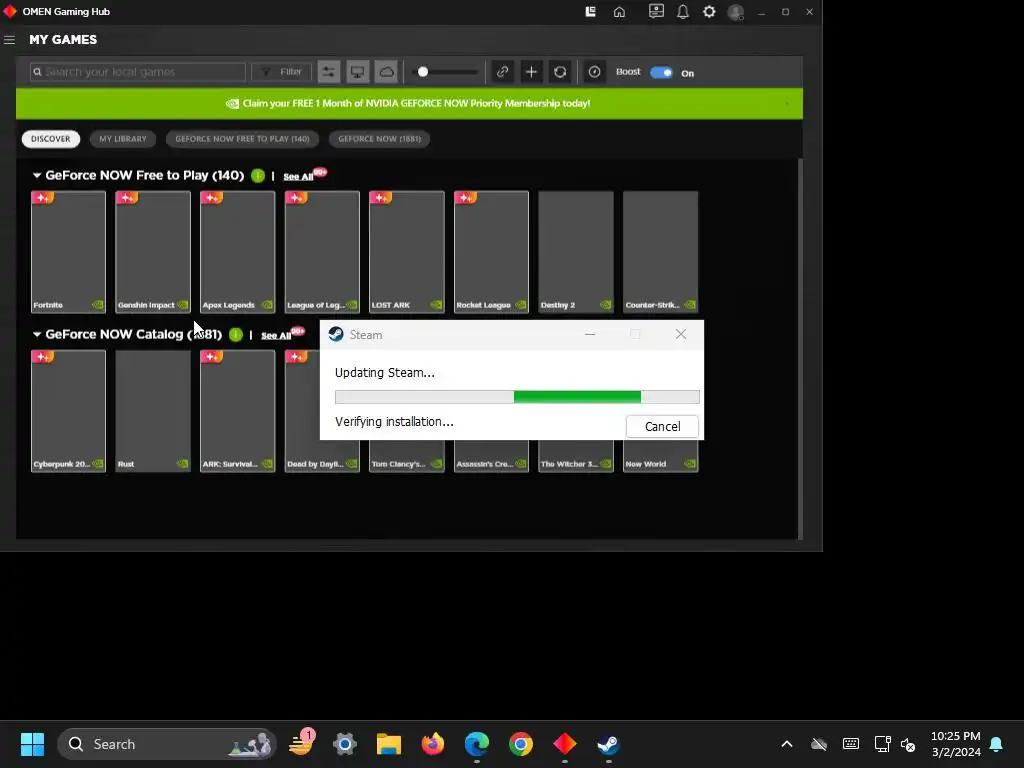Collapse the GeForce NOW Catalog section
This screenshot has height=768, width=1024.
pyautogui.click(x=37, y=334)
